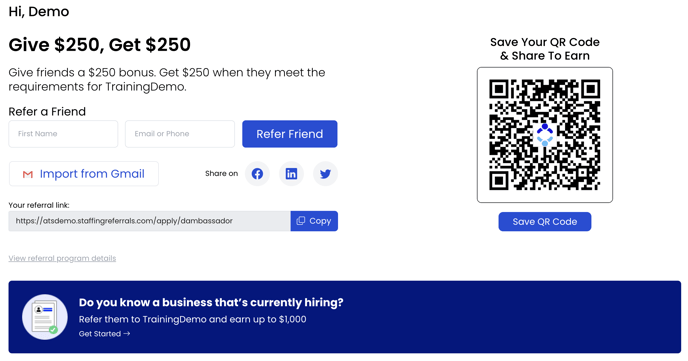Click the Give $250, Get $250 heading
This screenshot has height=361, width=688.
tap(100, 45)
